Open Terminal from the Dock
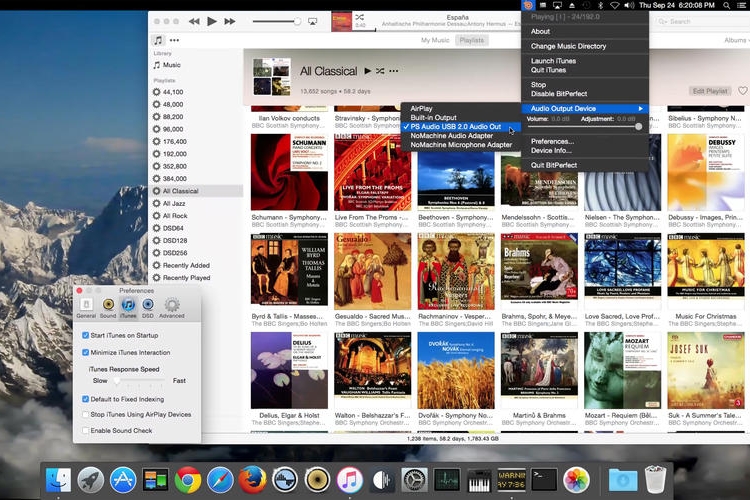750x500 pixels. pos(544,480)
